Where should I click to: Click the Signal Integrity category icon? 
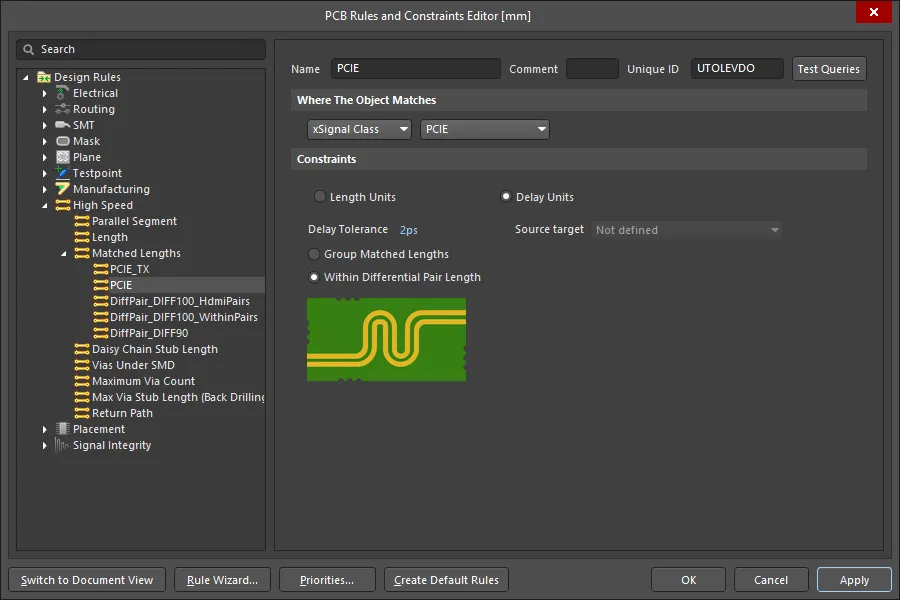click(63, 445)
